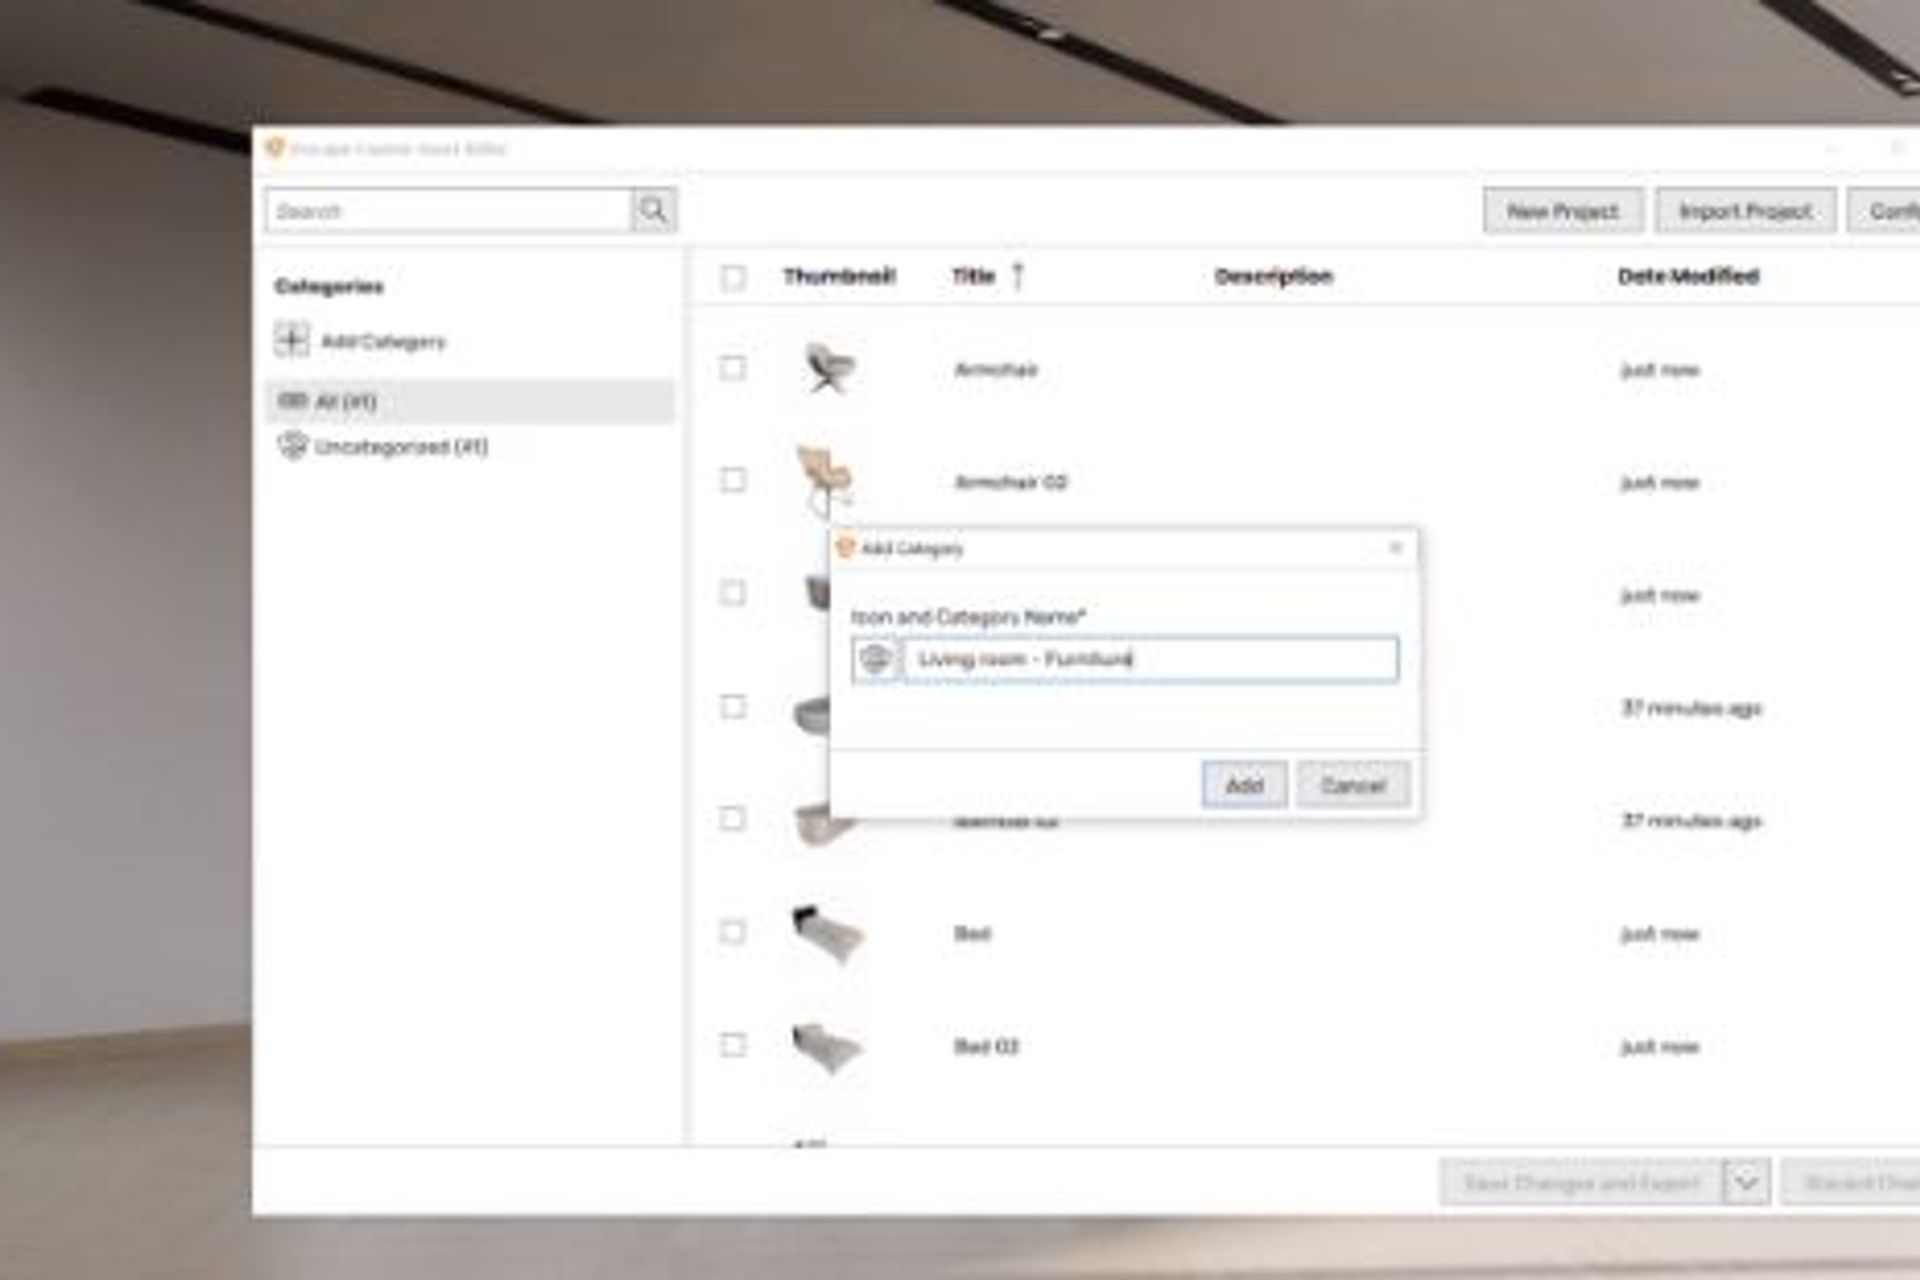Select the All (#1) category
1920x1280 pixels.
345,399
